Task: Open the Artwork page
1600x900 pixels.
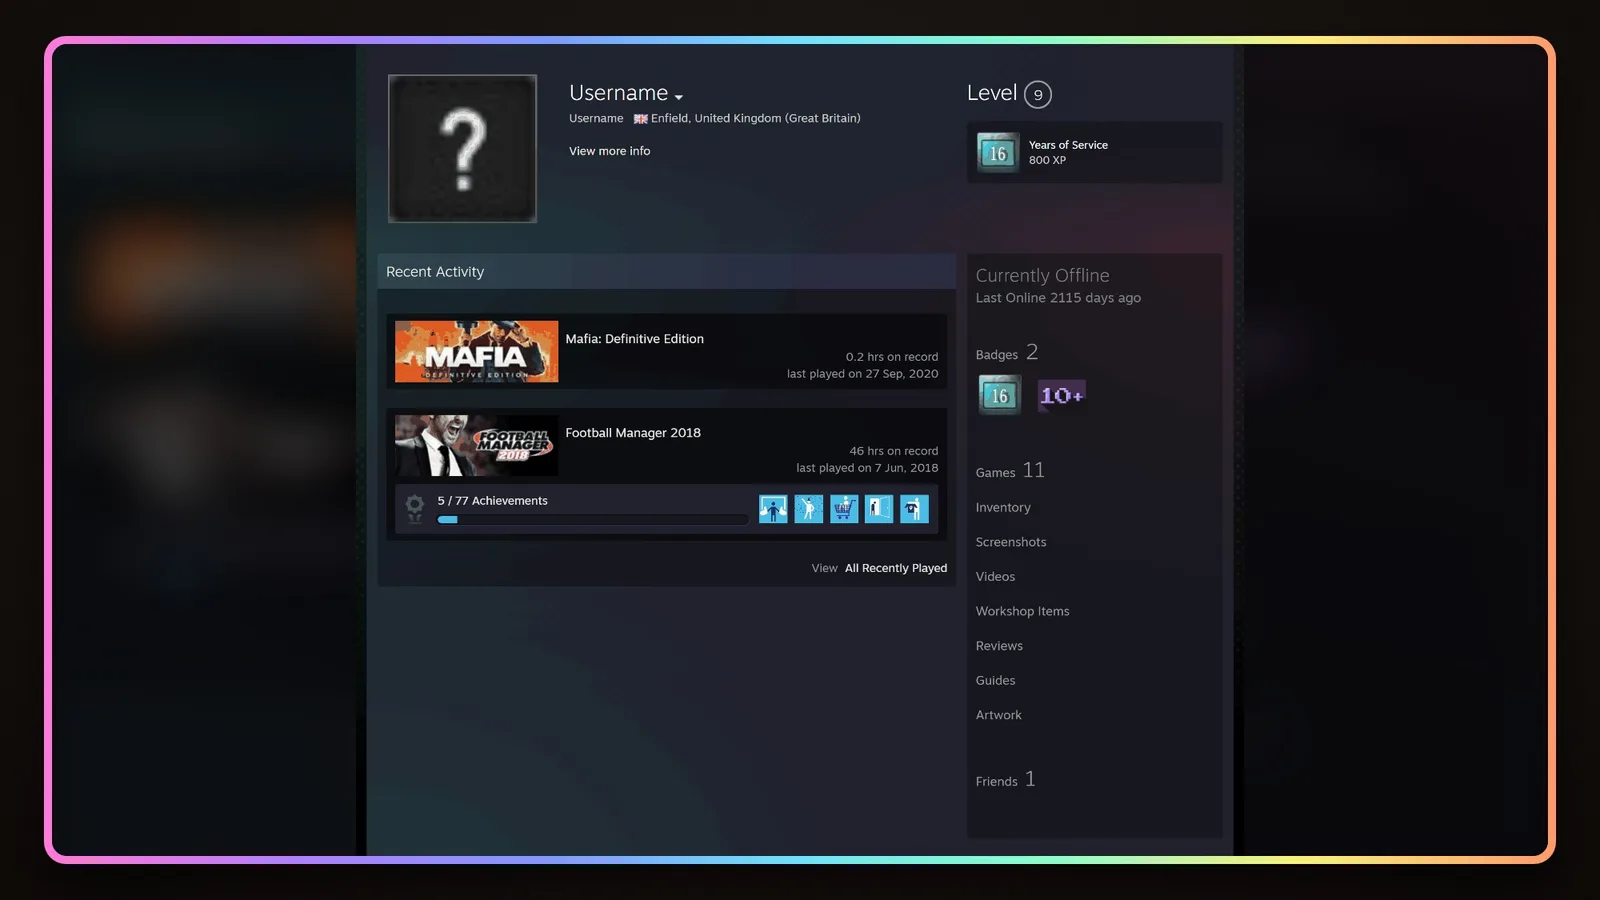Action: (x=998, y=715)
